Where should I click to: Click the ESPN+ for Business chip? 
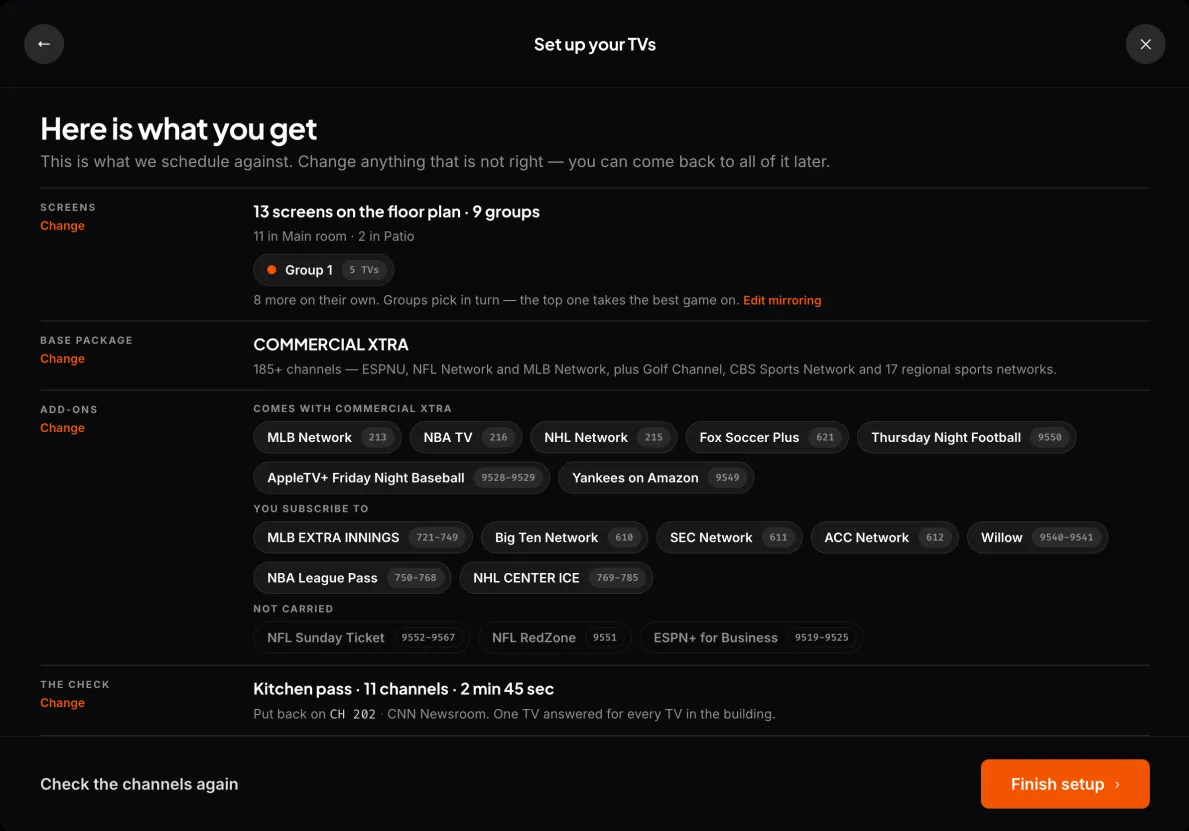pos(751,638)
